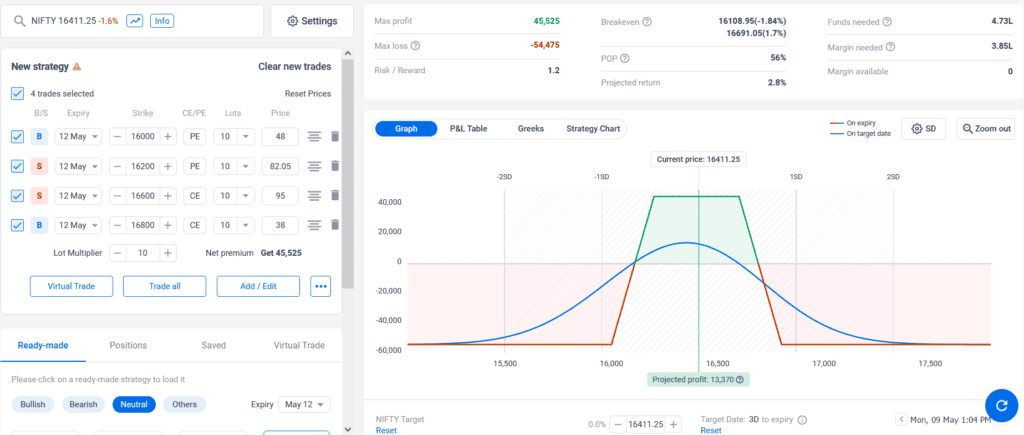Image resolution: width=1024 pixels, height=435 pixels.
Task: Open row options lines icon for 16200 PE
Action: tap(314, 166)
